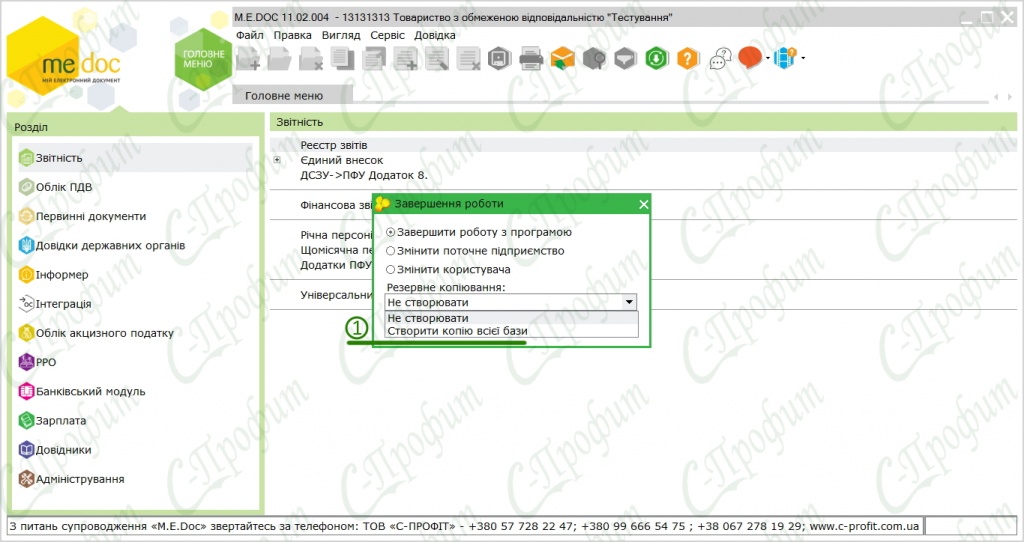The height and width of the screenshot is (542, 1024).
Task: Open the Правка menu
Action: pyautogui.click(x=293, y=35)
